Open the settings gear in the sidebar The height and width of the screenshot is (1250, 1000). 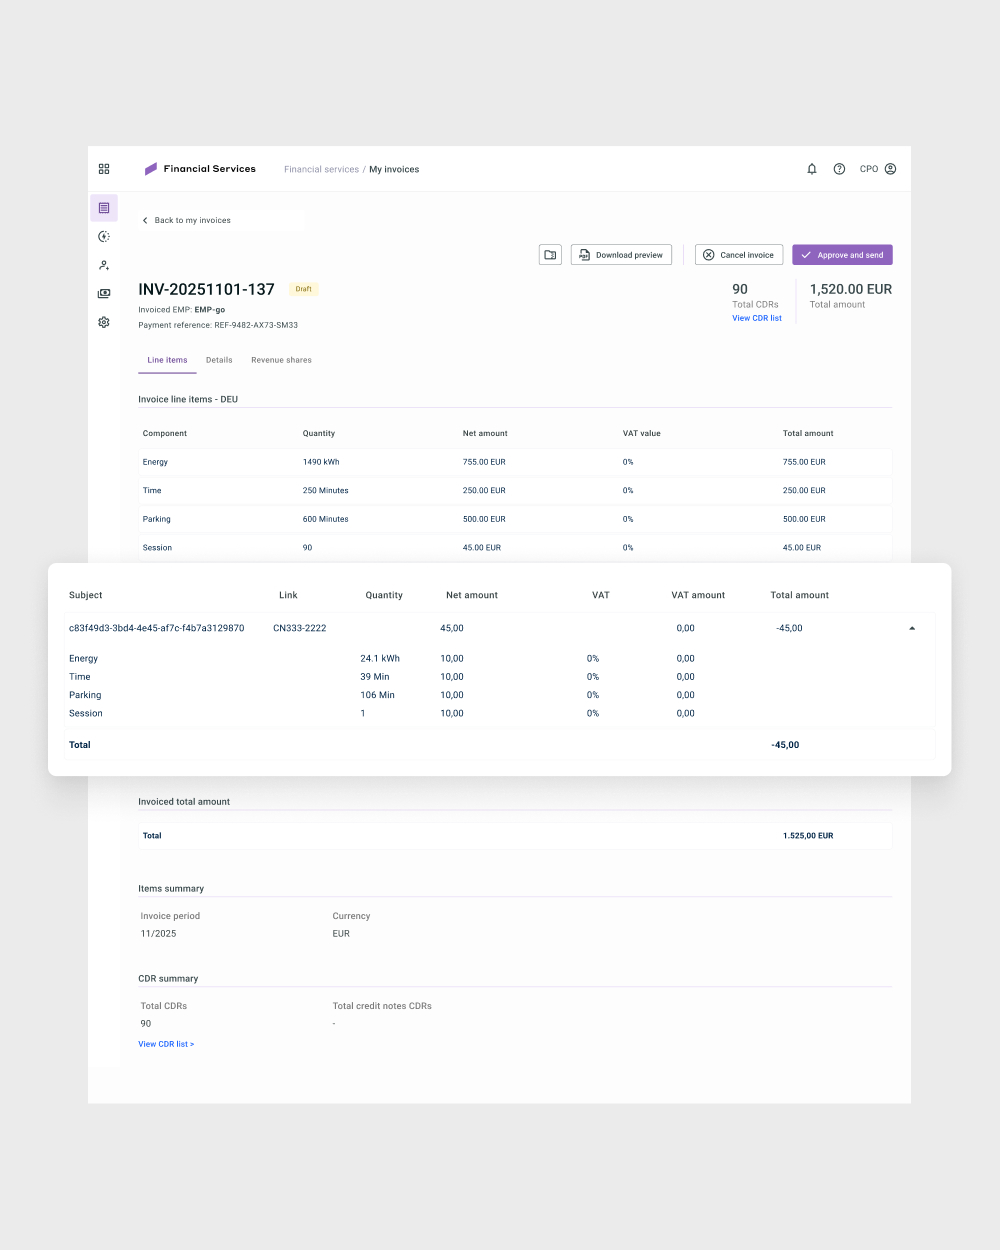pos(104,322)
